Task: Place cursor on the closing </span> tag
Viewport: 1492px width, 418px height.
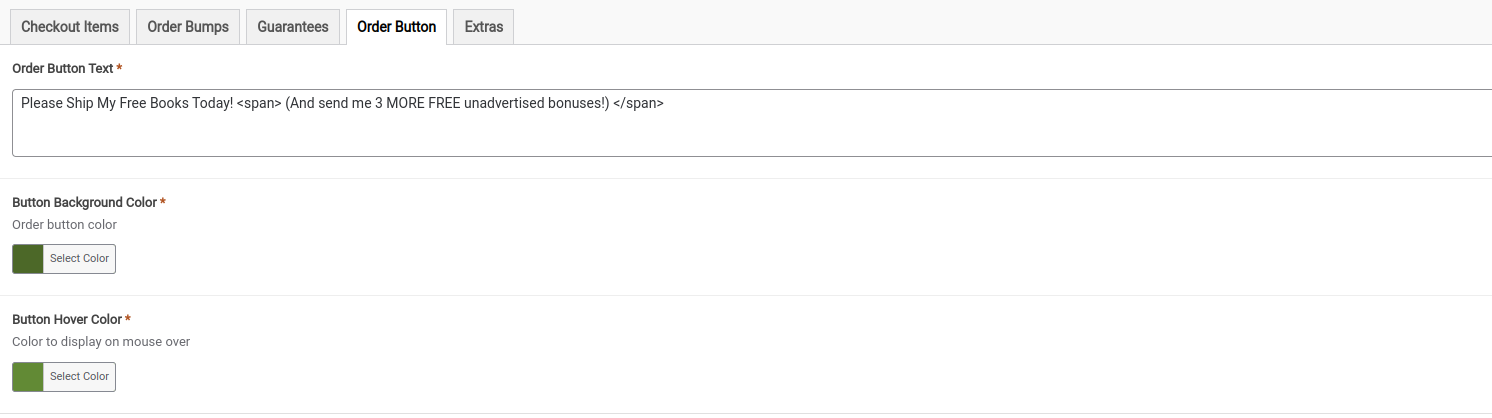Action: [x=638, y=103]
